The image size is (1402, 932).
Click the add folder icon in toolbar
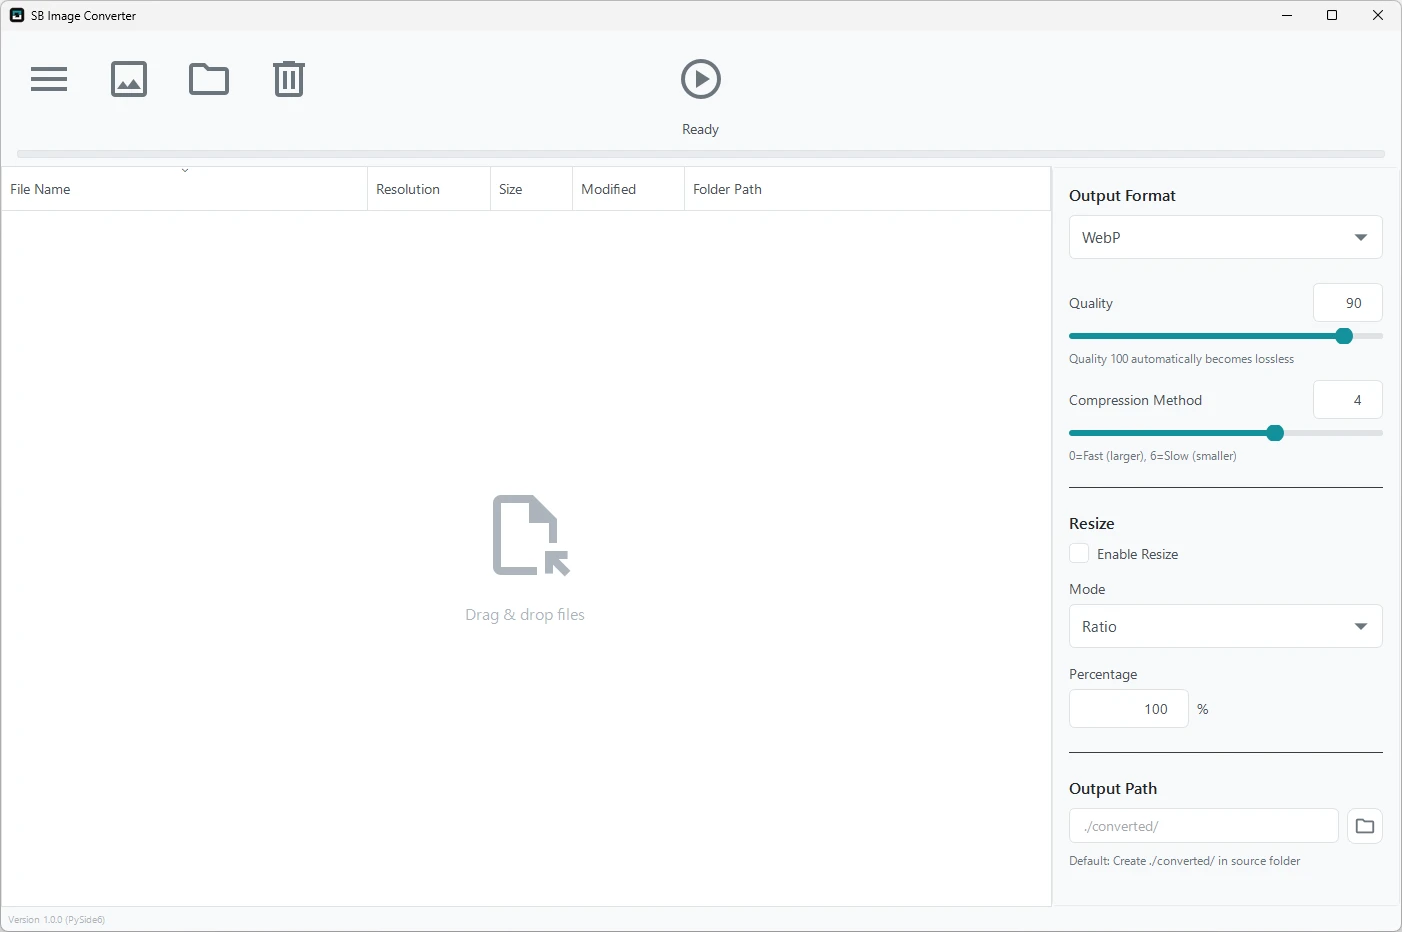(209, 79)
